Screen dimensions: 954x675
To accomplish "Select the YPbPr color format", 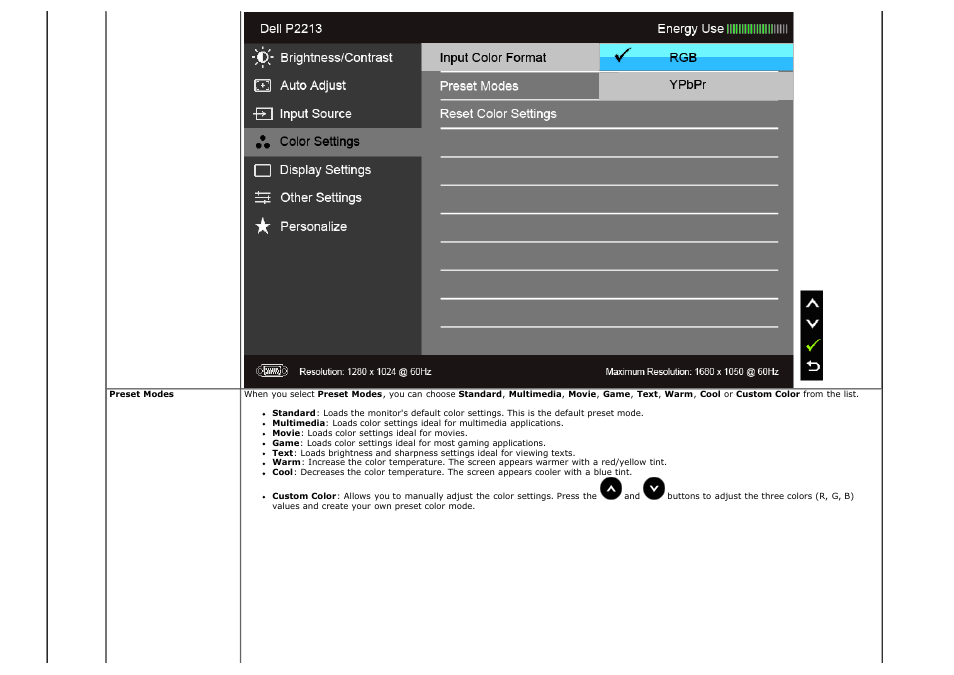I will click(696, 86).
